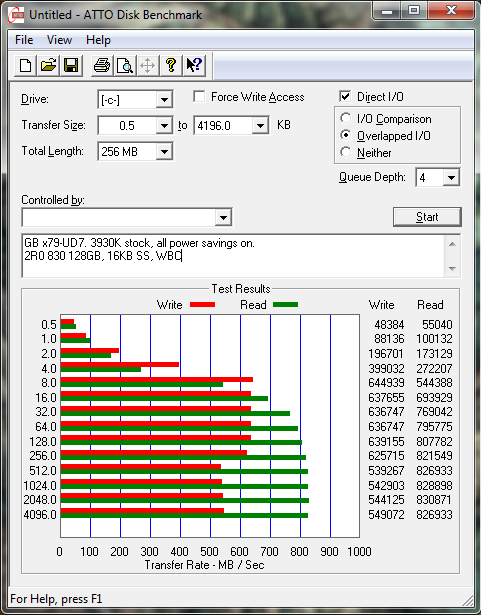
Task: Click inside the description text box
Action: click(x=233, y=256)
